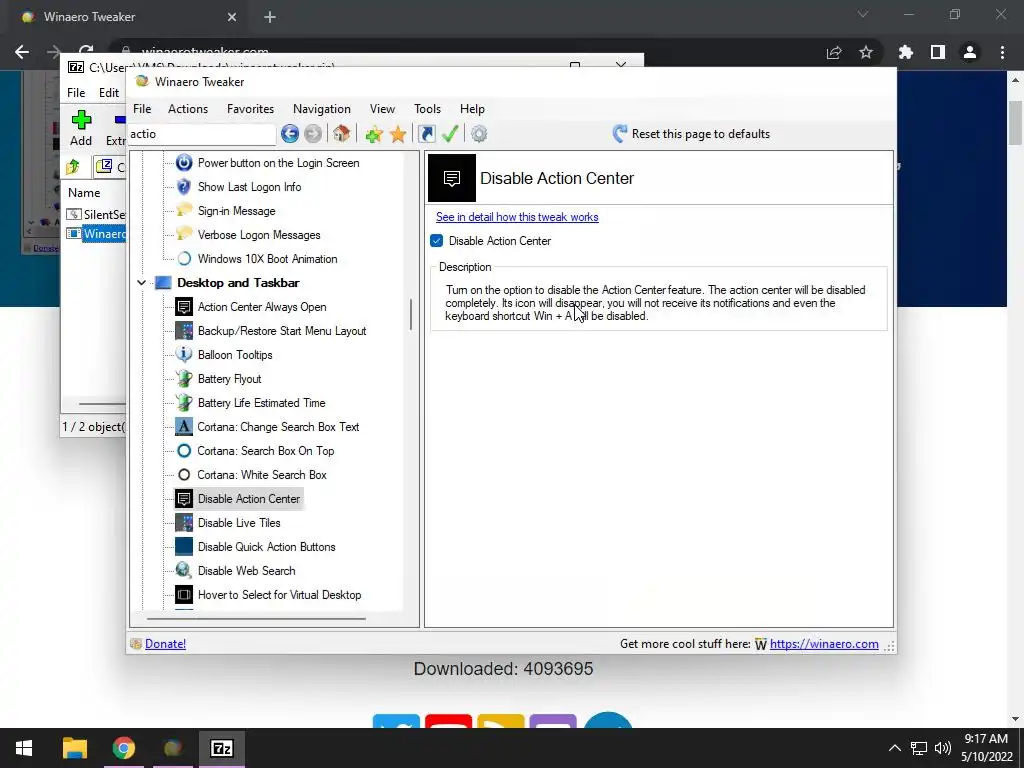Open 'See in detail how this tweak works' link
This screenshot has width=1024, height=768.
(x=517, y=217)
